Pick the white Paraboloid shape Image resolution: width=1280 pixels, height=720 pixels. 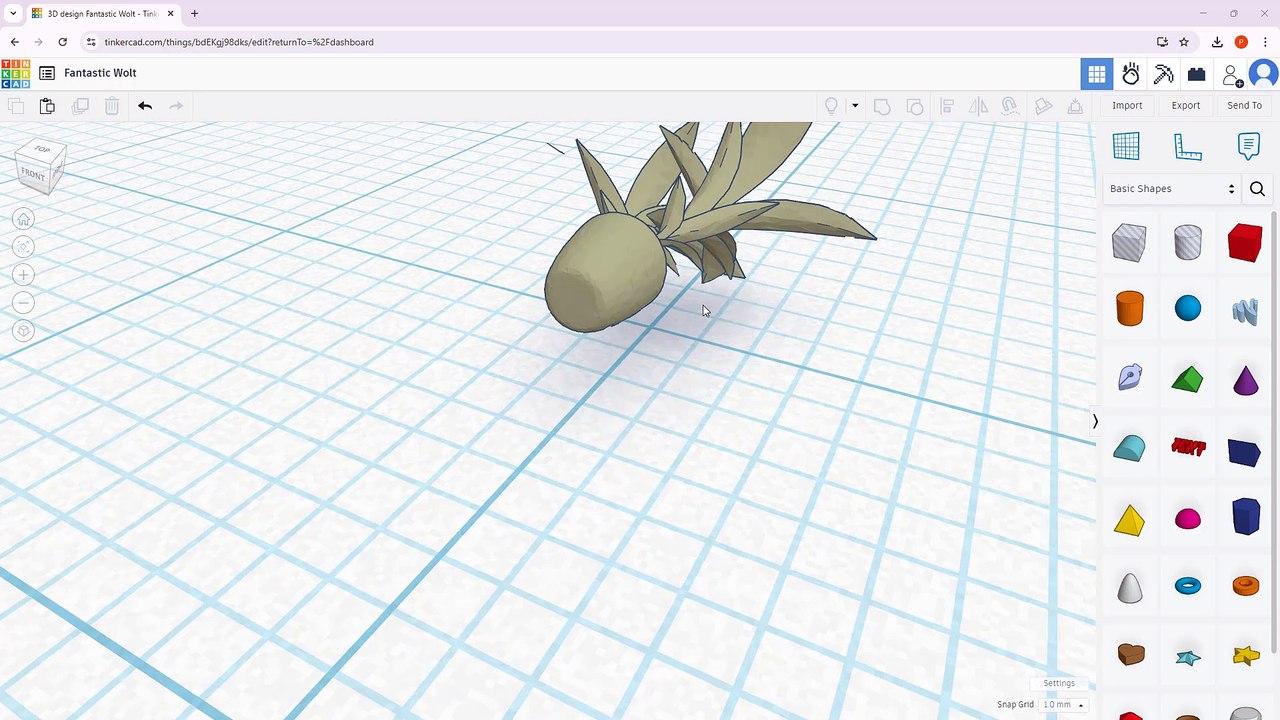[x=1129, y=587]
